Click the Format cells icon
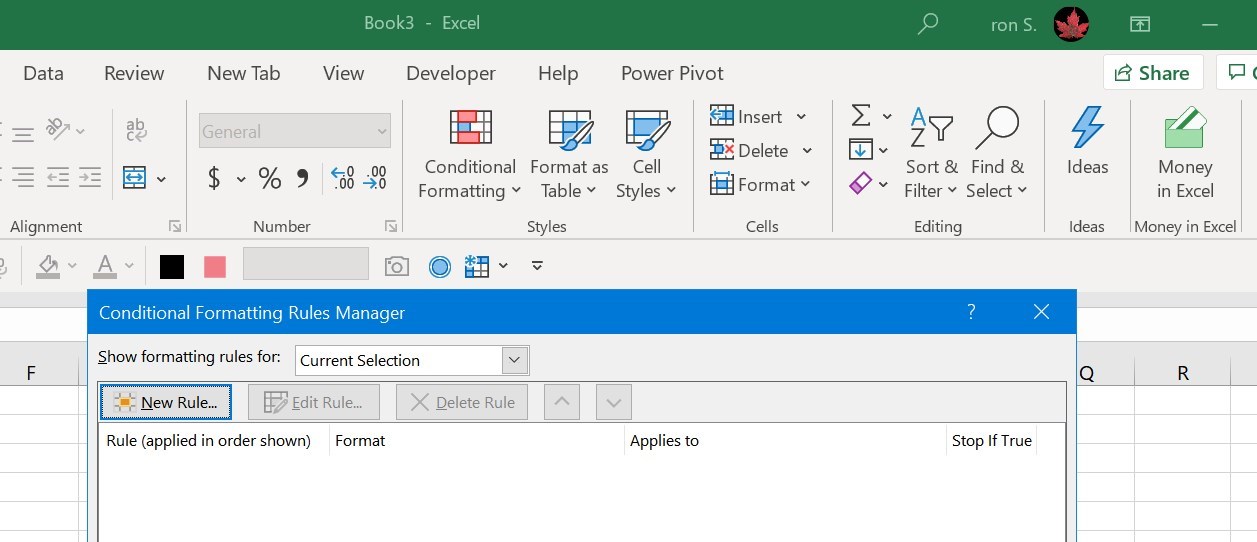The image size is (1257, 542). pos(722,184)
